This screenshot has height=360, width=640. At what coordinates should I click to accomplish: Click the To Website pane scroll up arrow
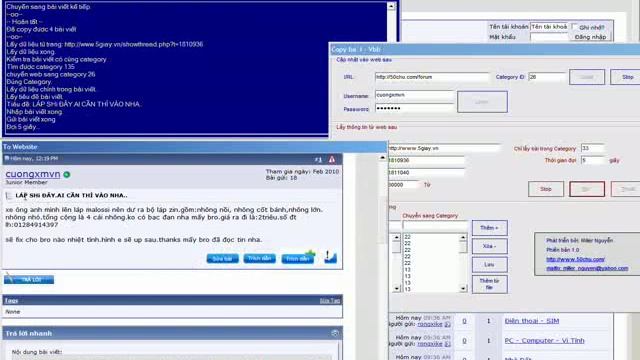pos(382,158)
